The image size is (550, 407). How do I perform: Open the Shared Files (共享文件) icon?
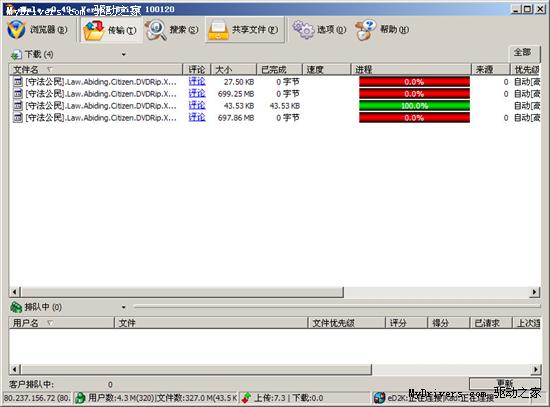[x=218, y=30]
